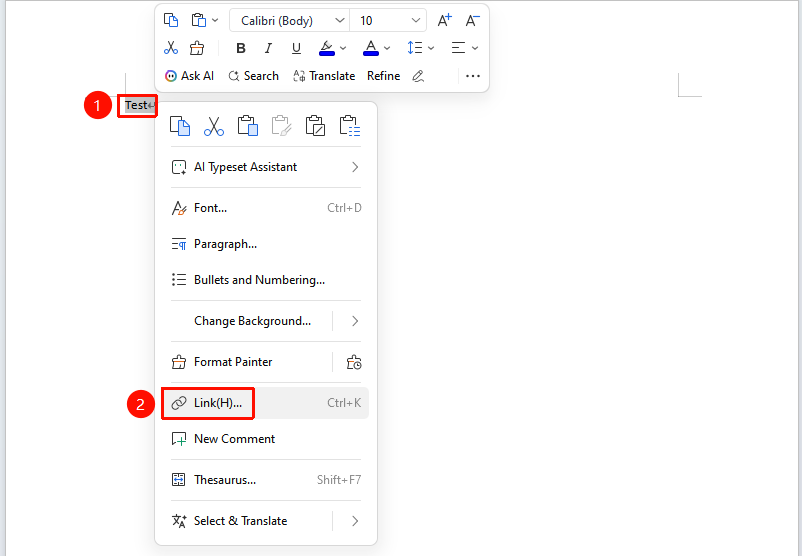This screenshot has height=556, width=802.
Task: Increase font size with A+ icon
Action: coord(444,20)
